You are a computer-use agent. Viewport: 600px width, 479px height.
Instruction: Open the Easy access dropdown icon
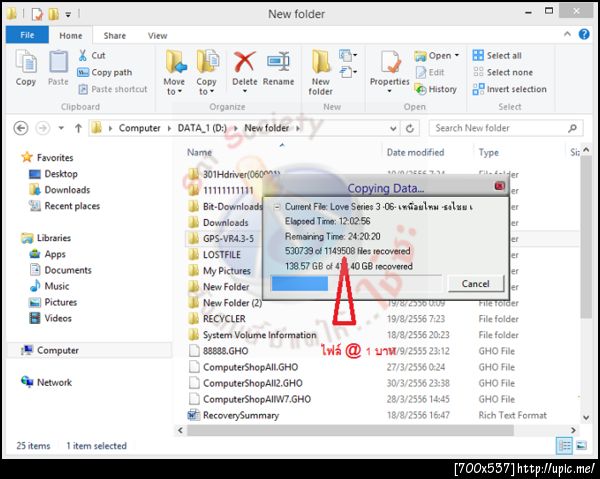click(x=348, y=72)
